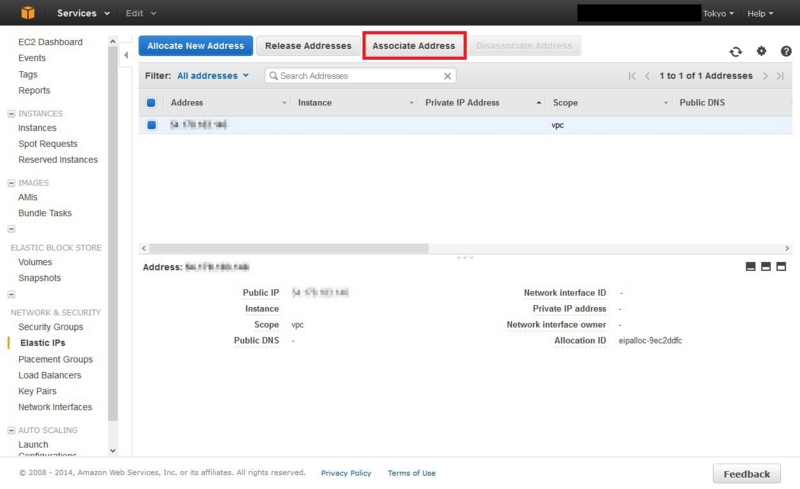The image size is (800, 489).
Task: Open Network Interfaces in sidebar
Action: click(x=55, y=407)
